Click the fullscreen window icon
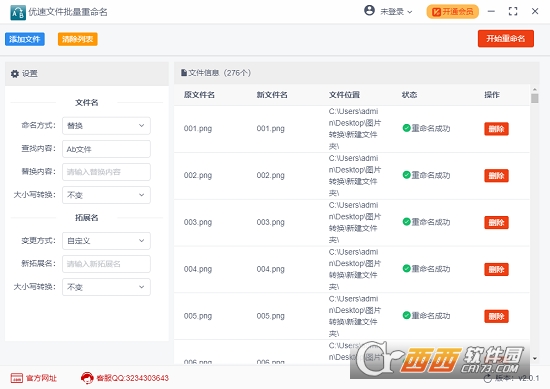550x389 pixels. tap(513, 11)
